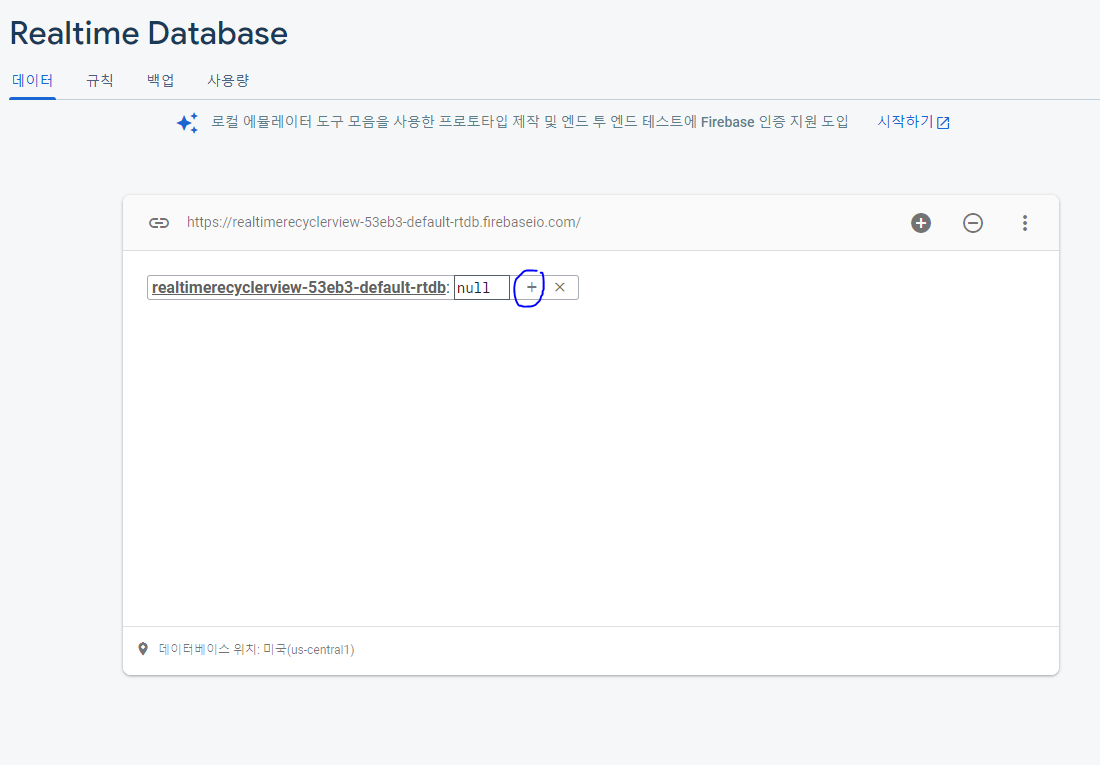
Task: Click the 데이터베이스 위치 text
Action: [257, 650]
